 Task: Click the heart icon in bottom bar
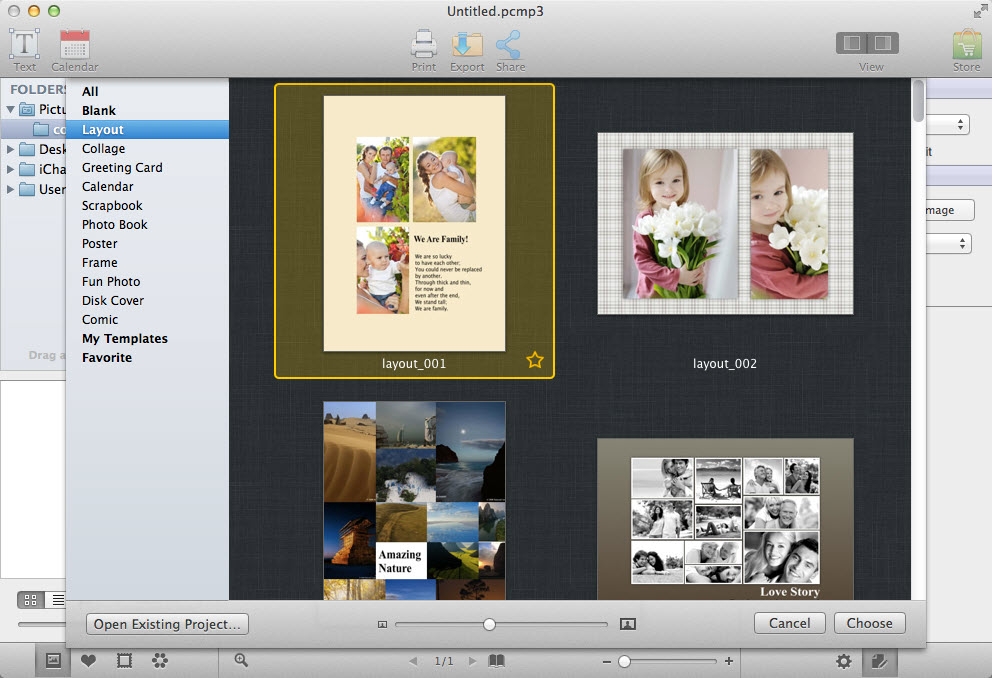(88, 661)
